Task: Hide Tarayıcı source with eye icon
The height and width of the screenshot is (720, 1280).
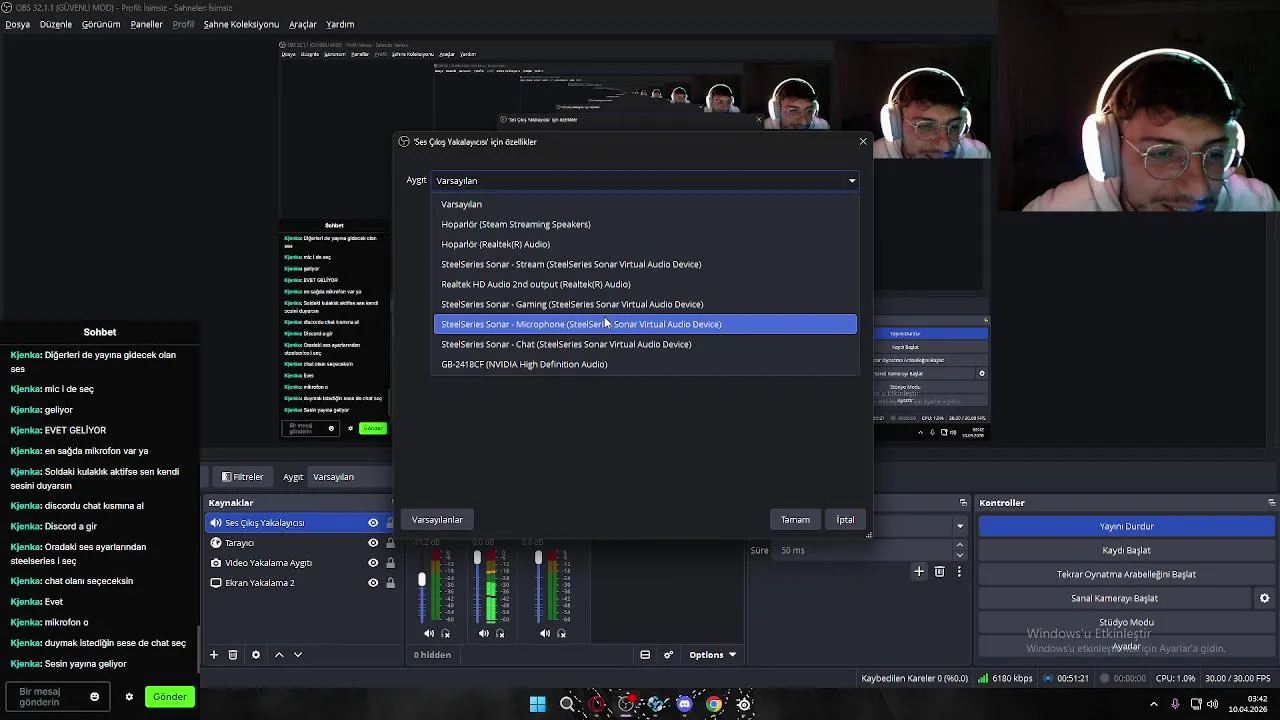Action: tap(373, 543)
